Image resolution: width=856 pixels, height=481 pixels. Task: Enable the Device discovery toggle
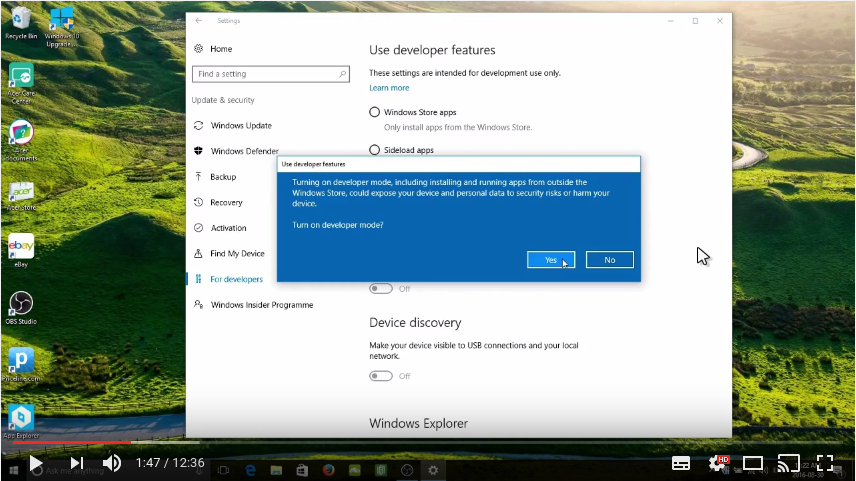[x=381, y=376]
